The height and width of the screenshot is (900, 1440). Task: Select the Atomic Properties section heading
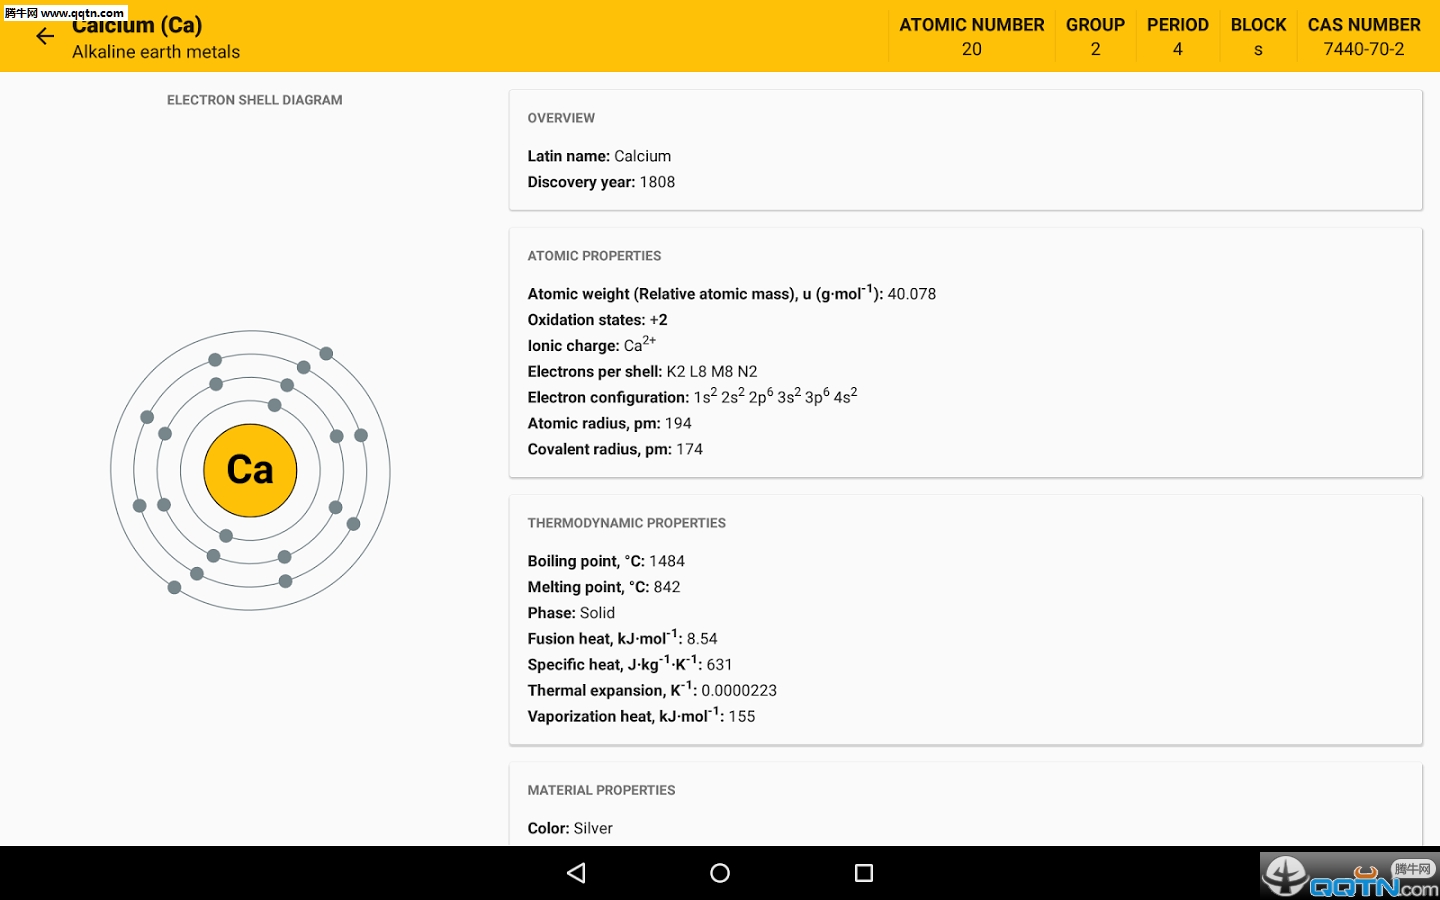click(x=594, y=256)
